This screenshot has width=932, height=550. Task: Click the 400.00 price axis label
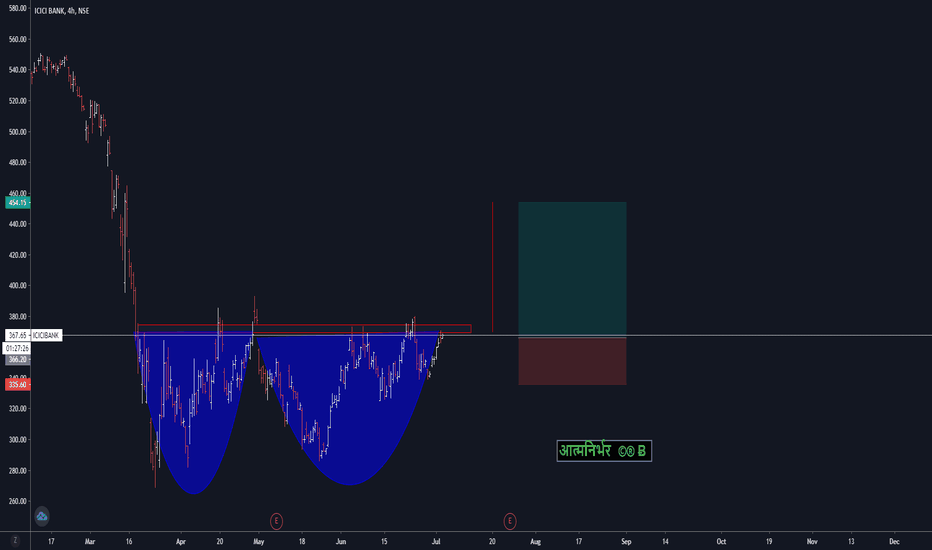coord(17,285)
